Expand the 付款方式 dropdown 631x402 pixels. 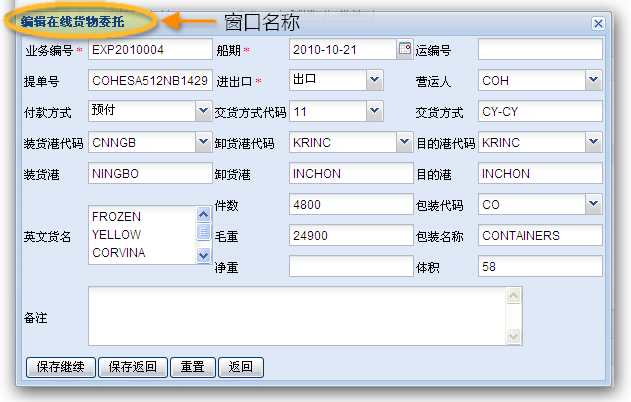(204, 111)
